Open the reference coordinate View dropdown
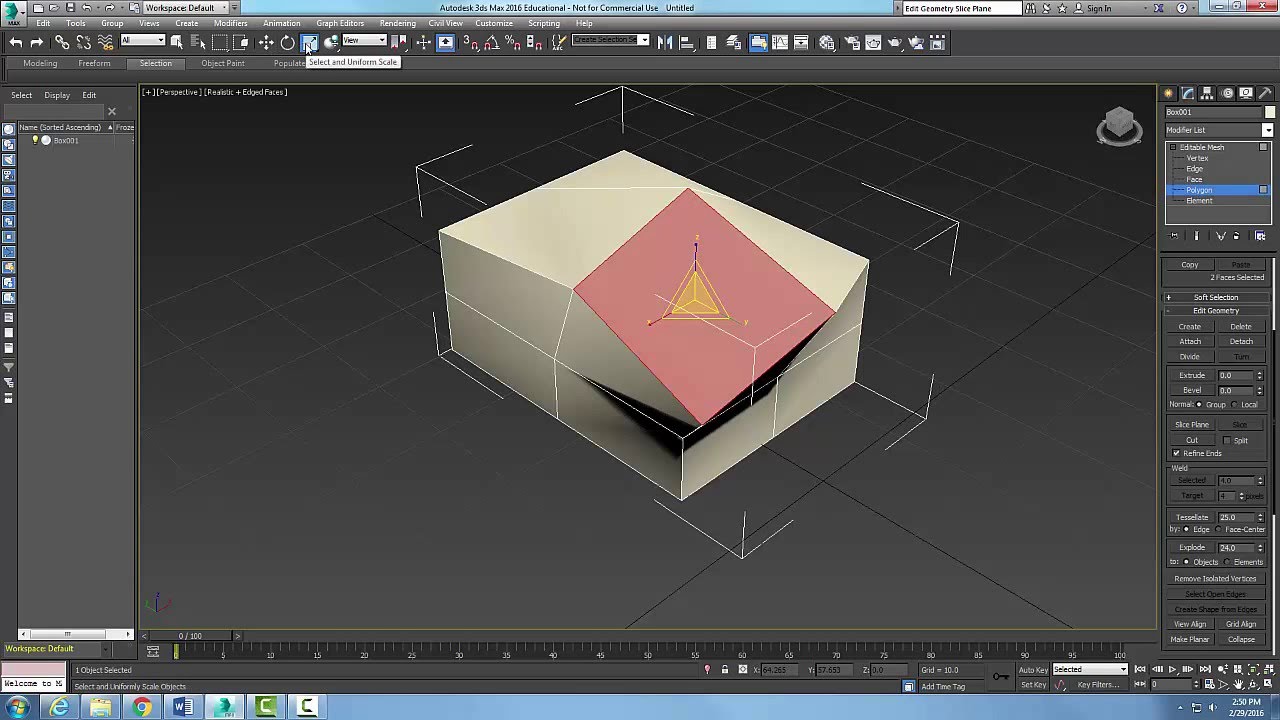Viewport: 1280px width, 720px height. tap(364, 41)
